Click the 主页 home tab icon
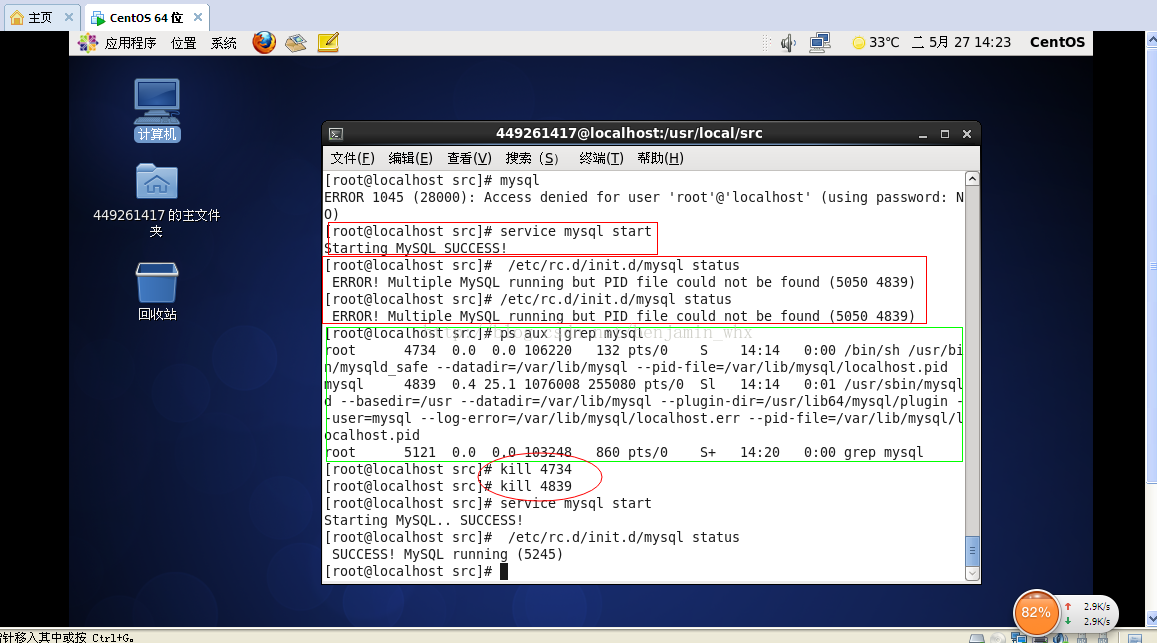Viewport: 1157px width, 643px height. click(x=17, y=17)
